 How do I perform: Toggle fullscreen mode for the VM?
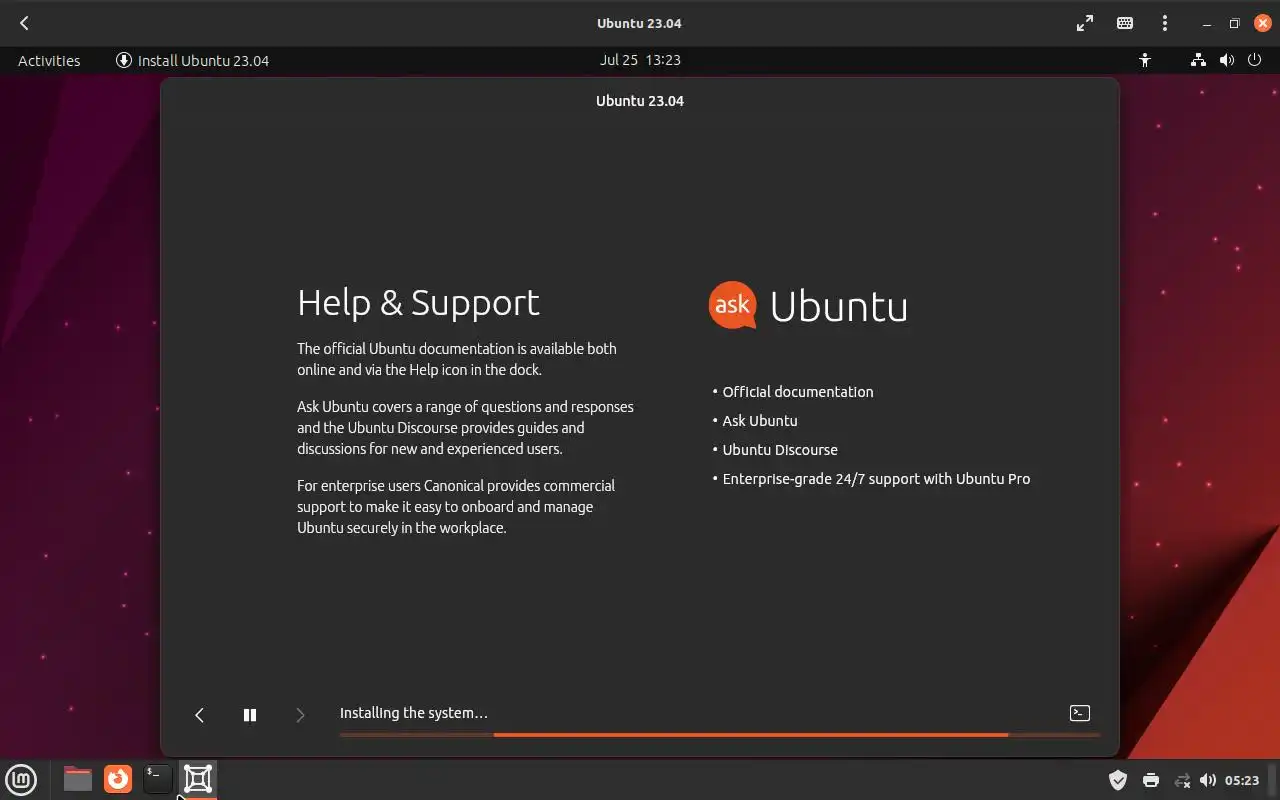coord(1084,23)
